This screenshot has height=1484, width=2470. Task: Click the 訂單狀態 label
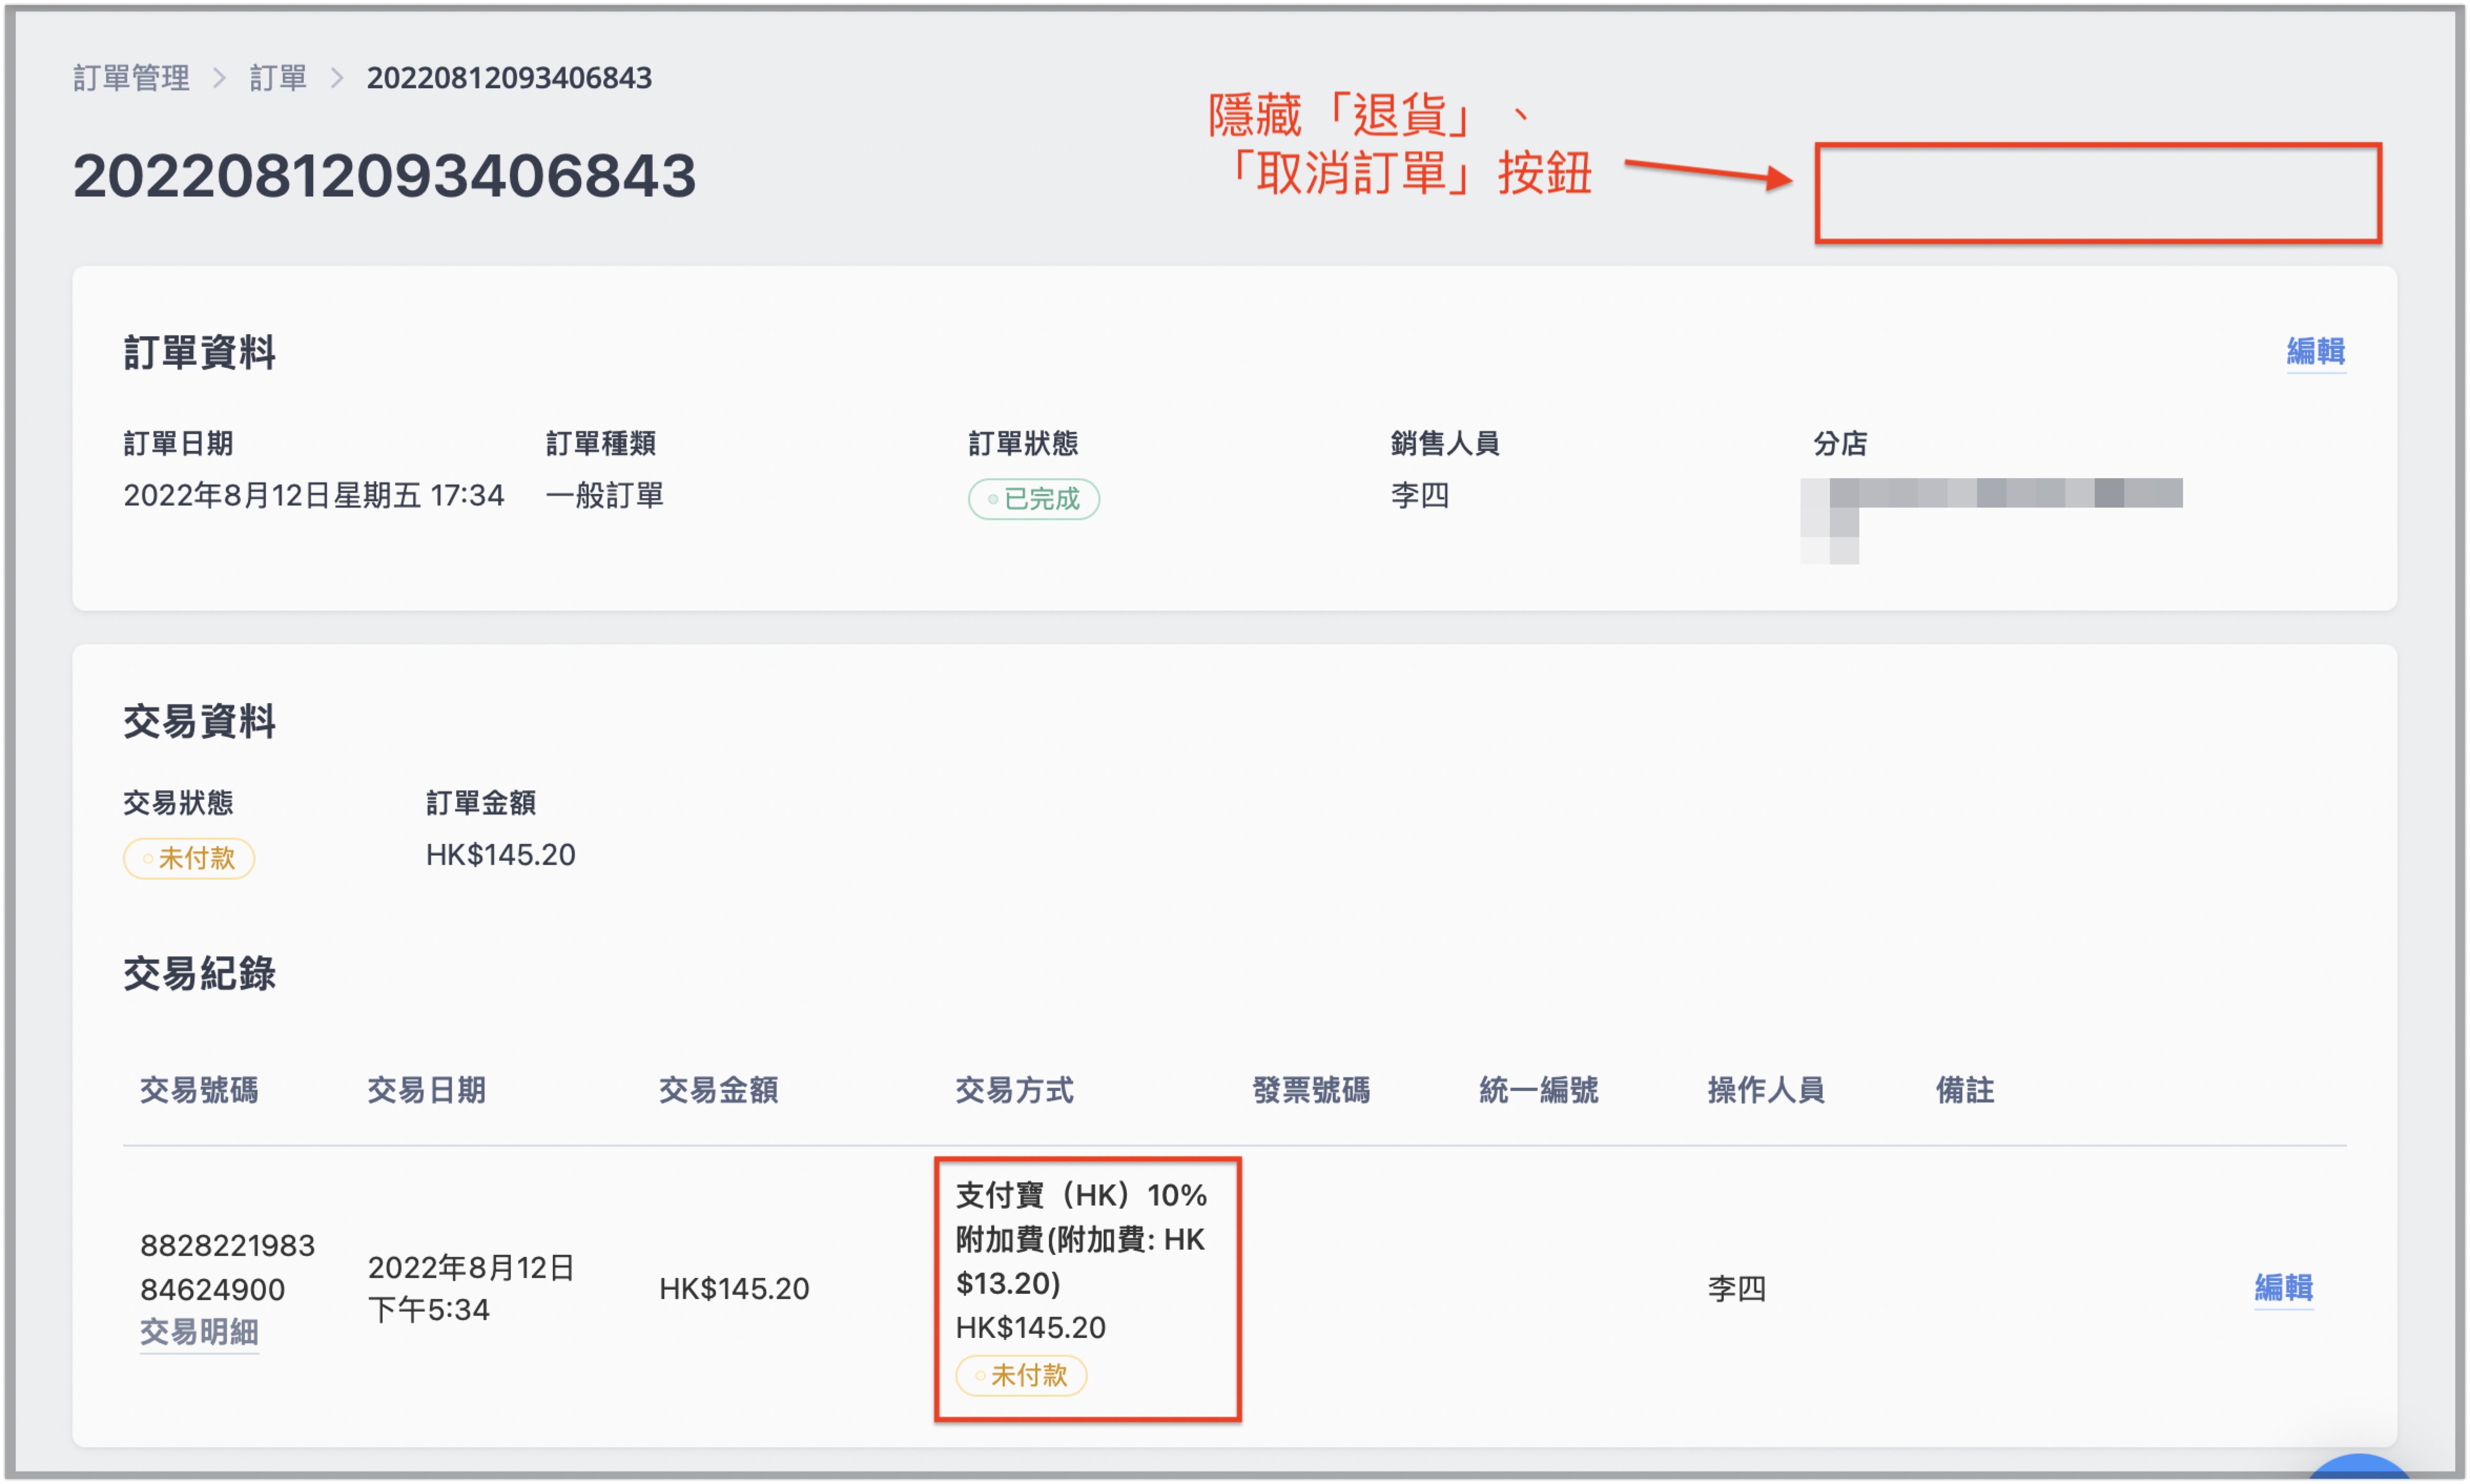[1022, 443]
